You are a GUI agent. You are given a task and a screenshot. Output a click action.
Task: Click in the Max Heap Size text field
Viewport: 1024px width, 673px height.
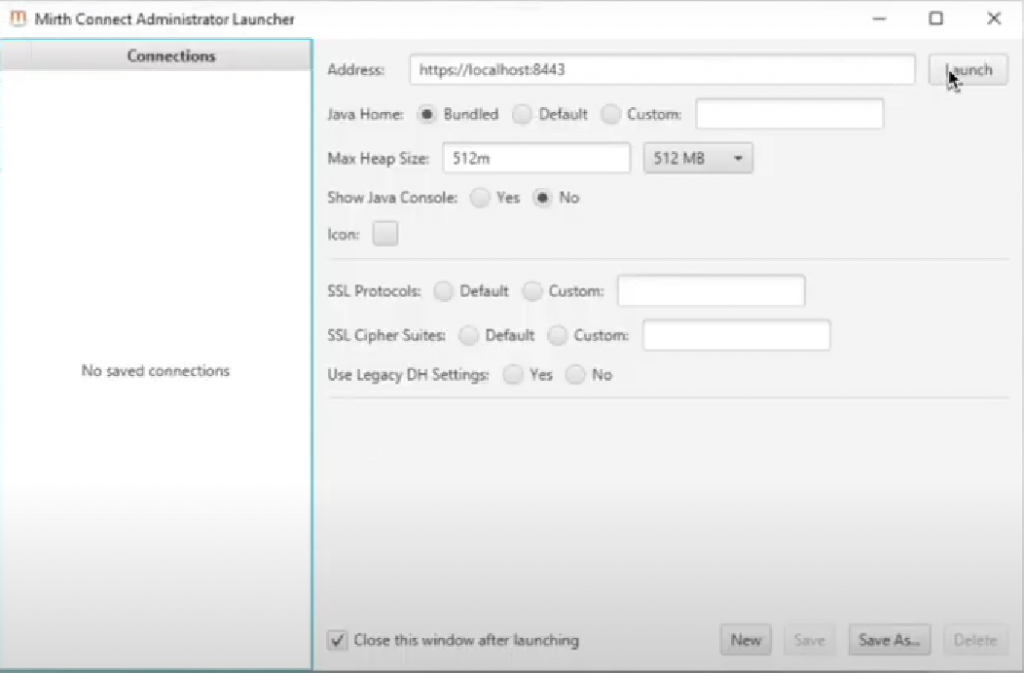point(536,158)
